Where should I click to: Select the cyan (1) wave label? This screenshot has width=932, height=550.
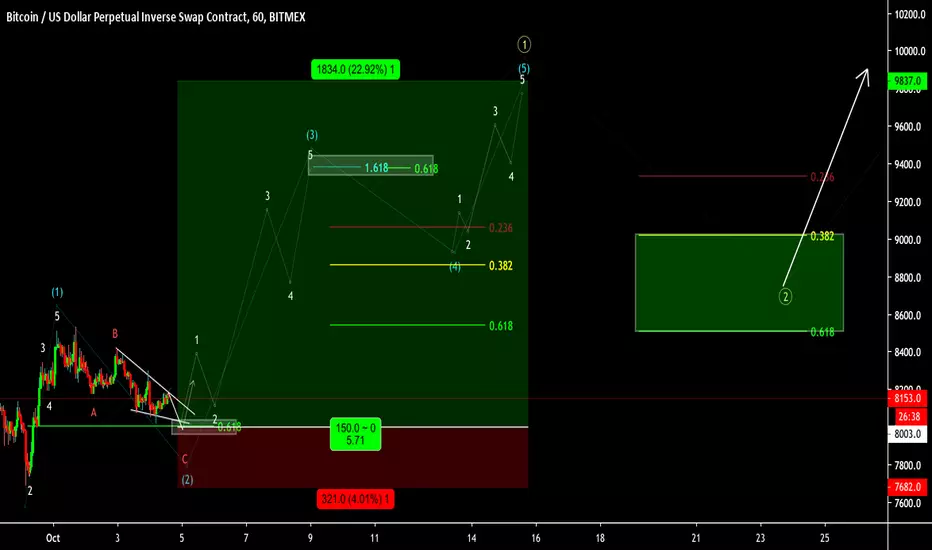[x=57, y=293]
